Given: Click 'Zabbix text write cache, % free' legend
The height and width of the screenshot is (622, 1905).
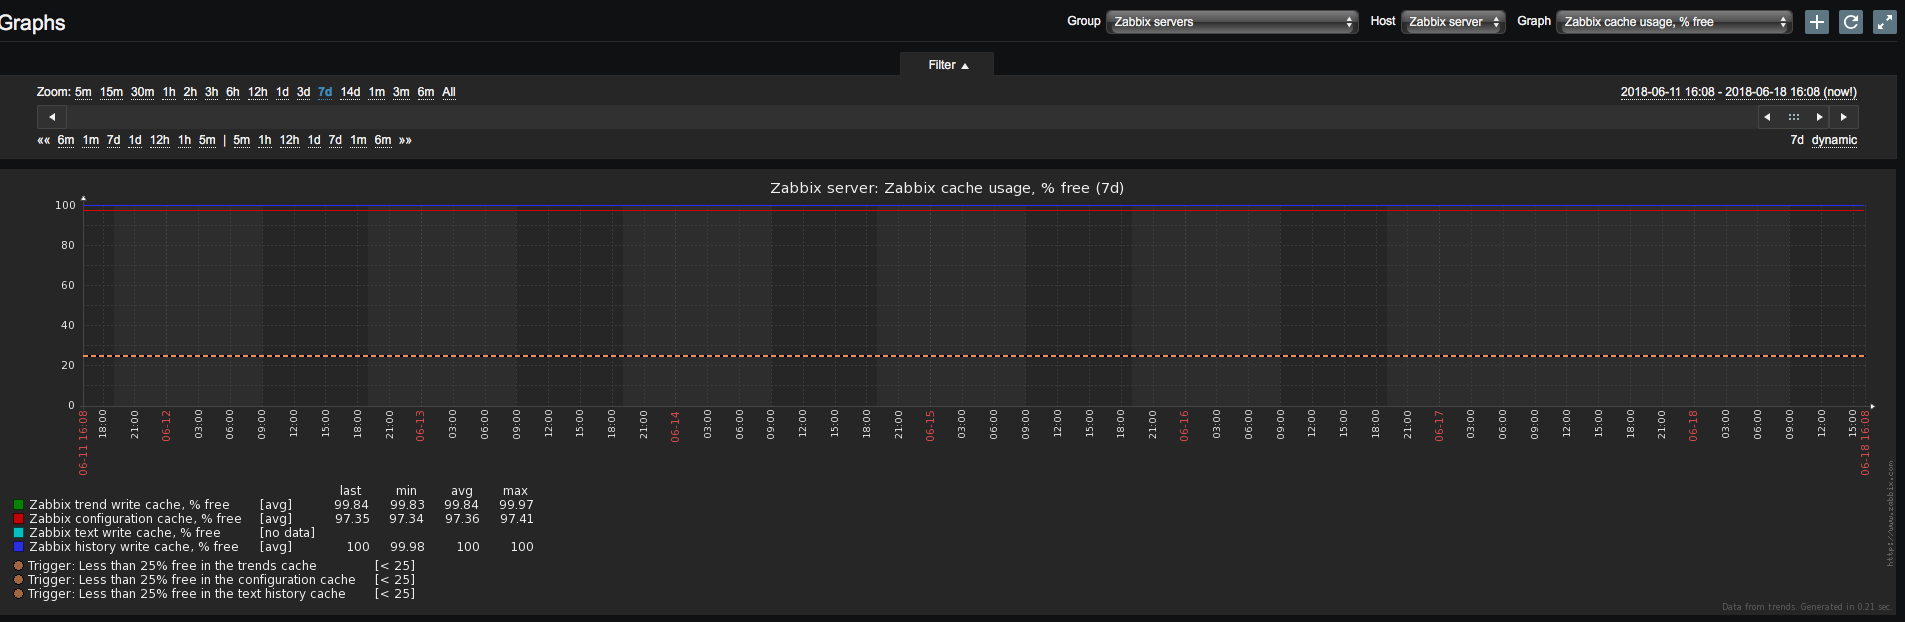Looking at the screenshot, I should pos(124,533).
